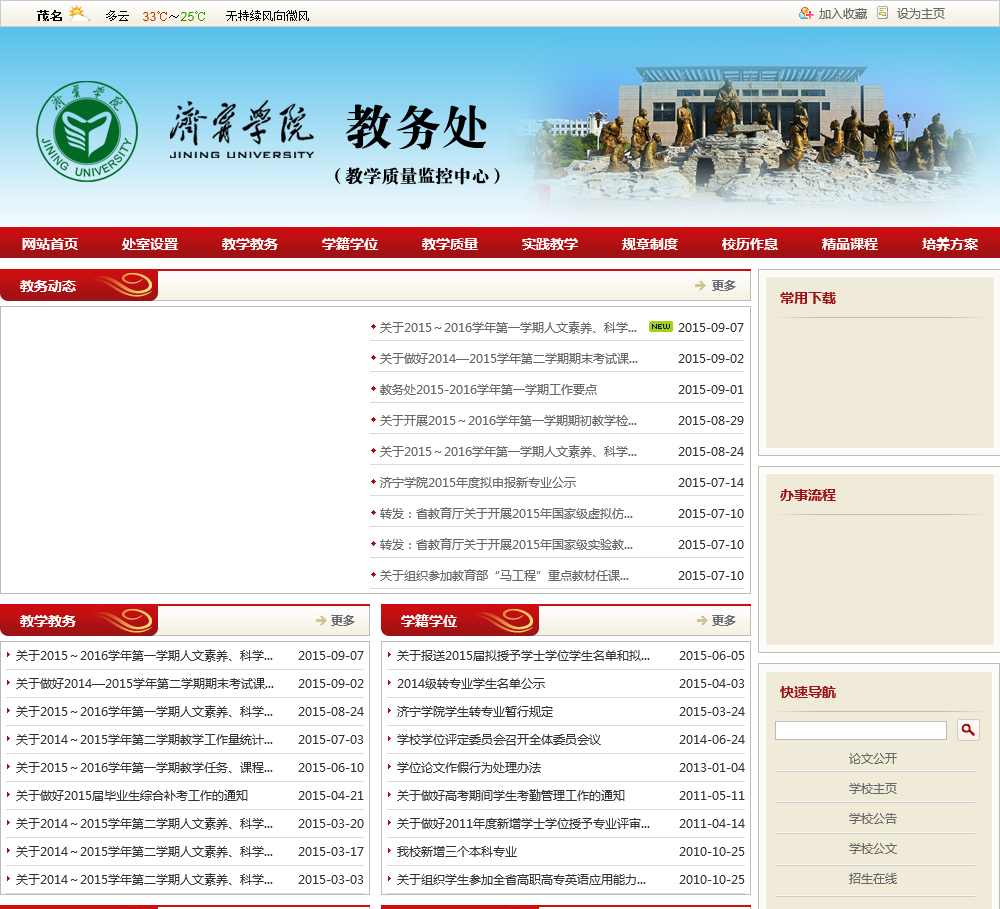Click the 办事流程 panel heading

pos(807,495)
